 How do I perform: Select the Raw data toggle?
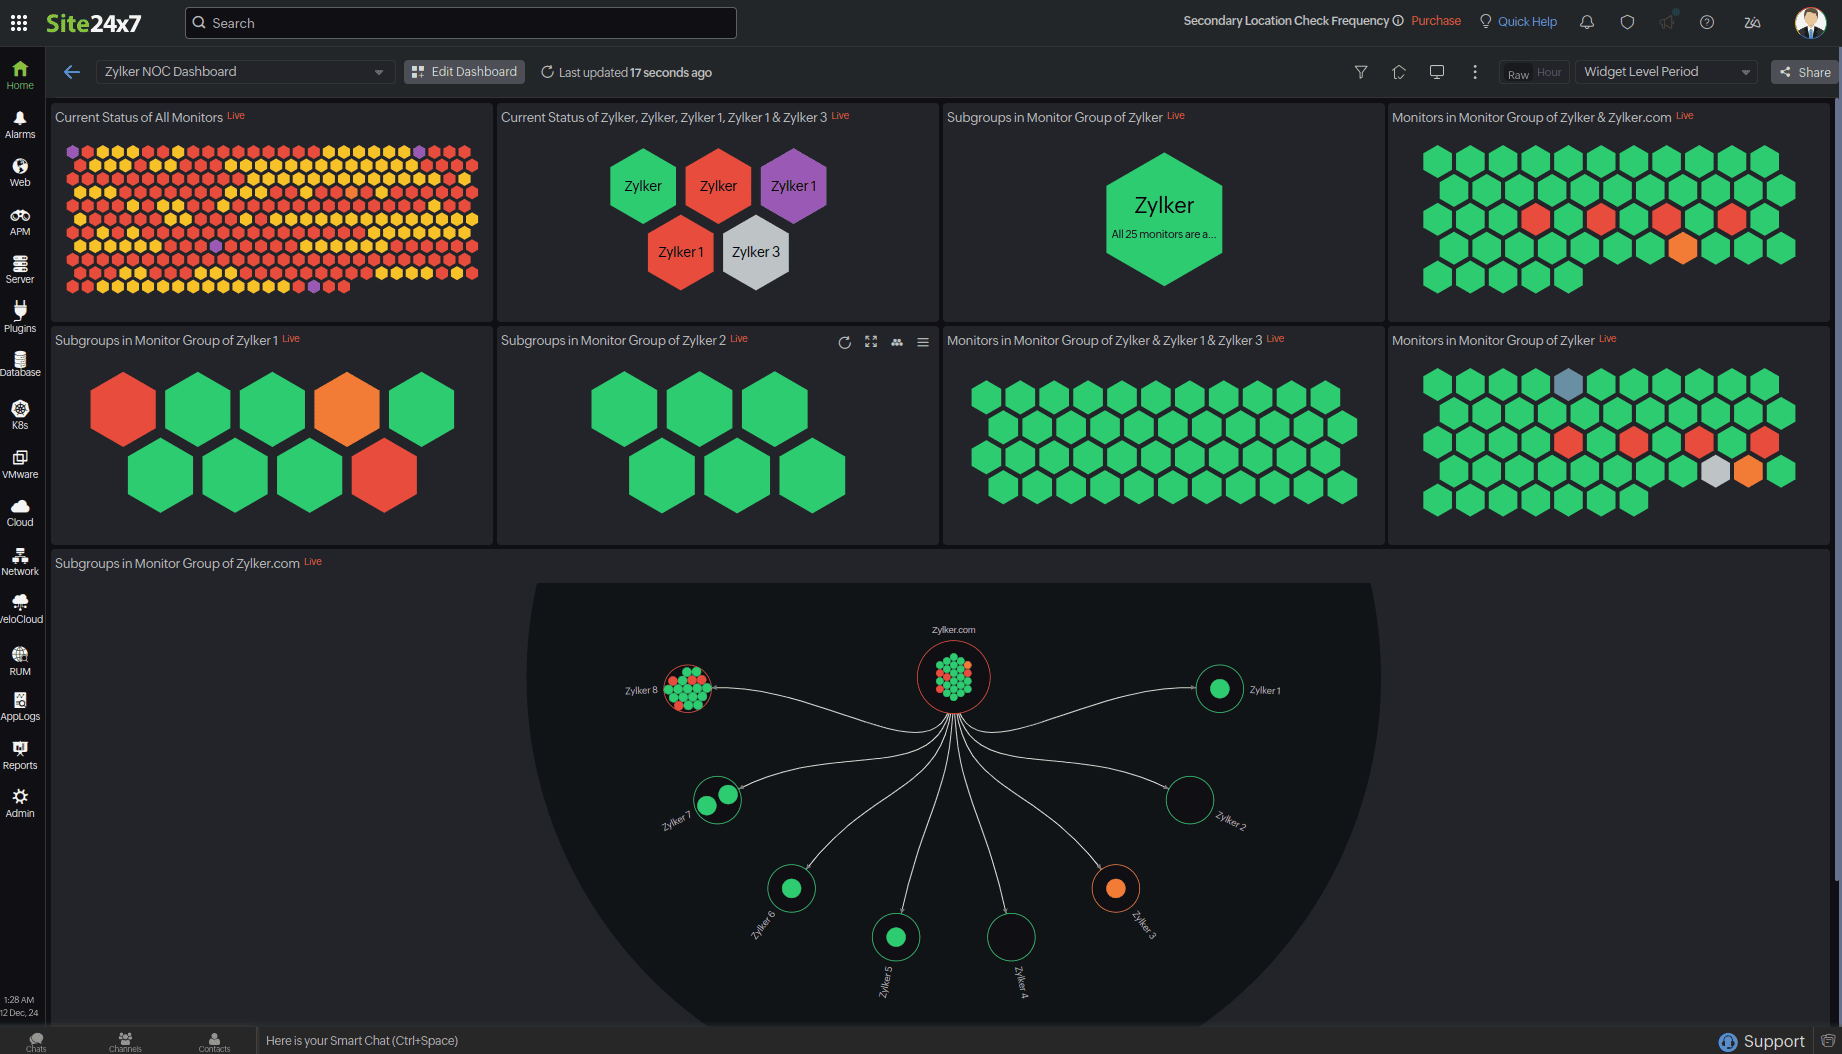(1518, 73)
